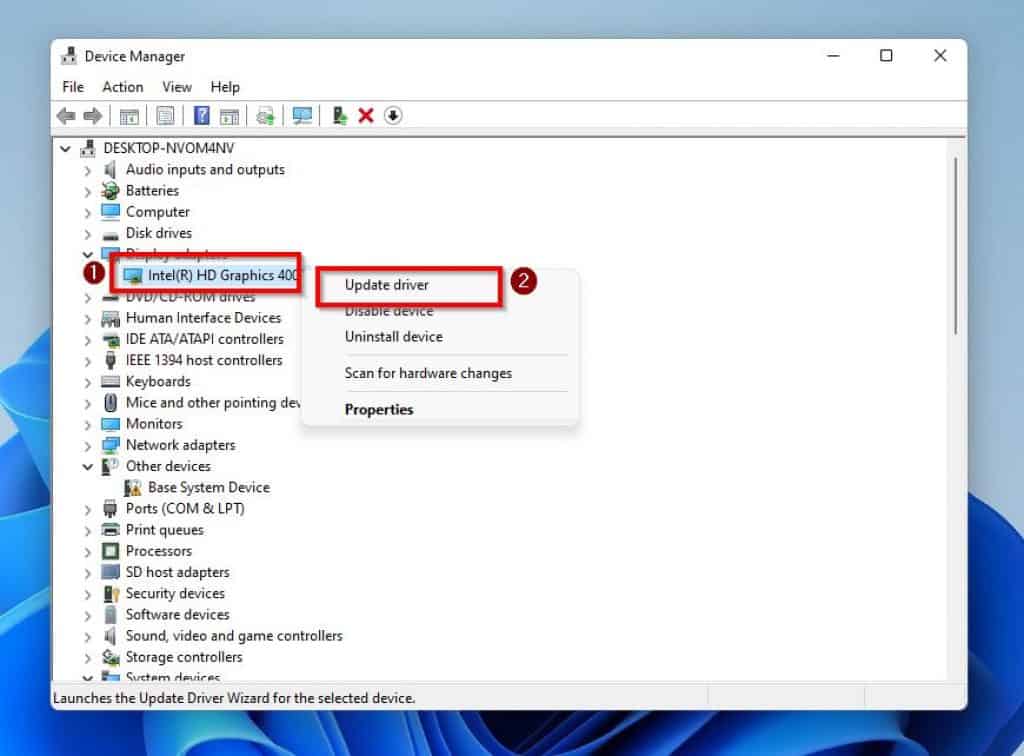
Task: Click the mouse icon for Mice and pointing devices
Action: (x=110, y=403)
